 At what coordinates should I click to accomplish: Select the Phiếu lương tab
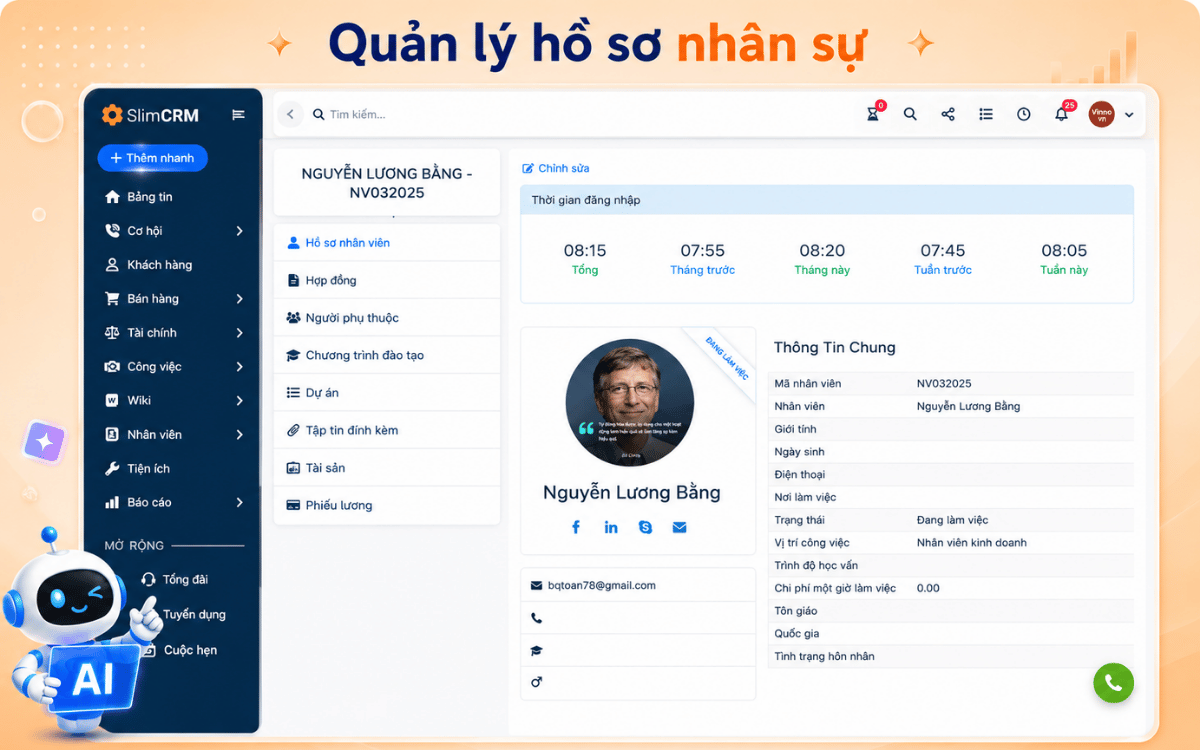pyautogui.click(x=387, y=506)
